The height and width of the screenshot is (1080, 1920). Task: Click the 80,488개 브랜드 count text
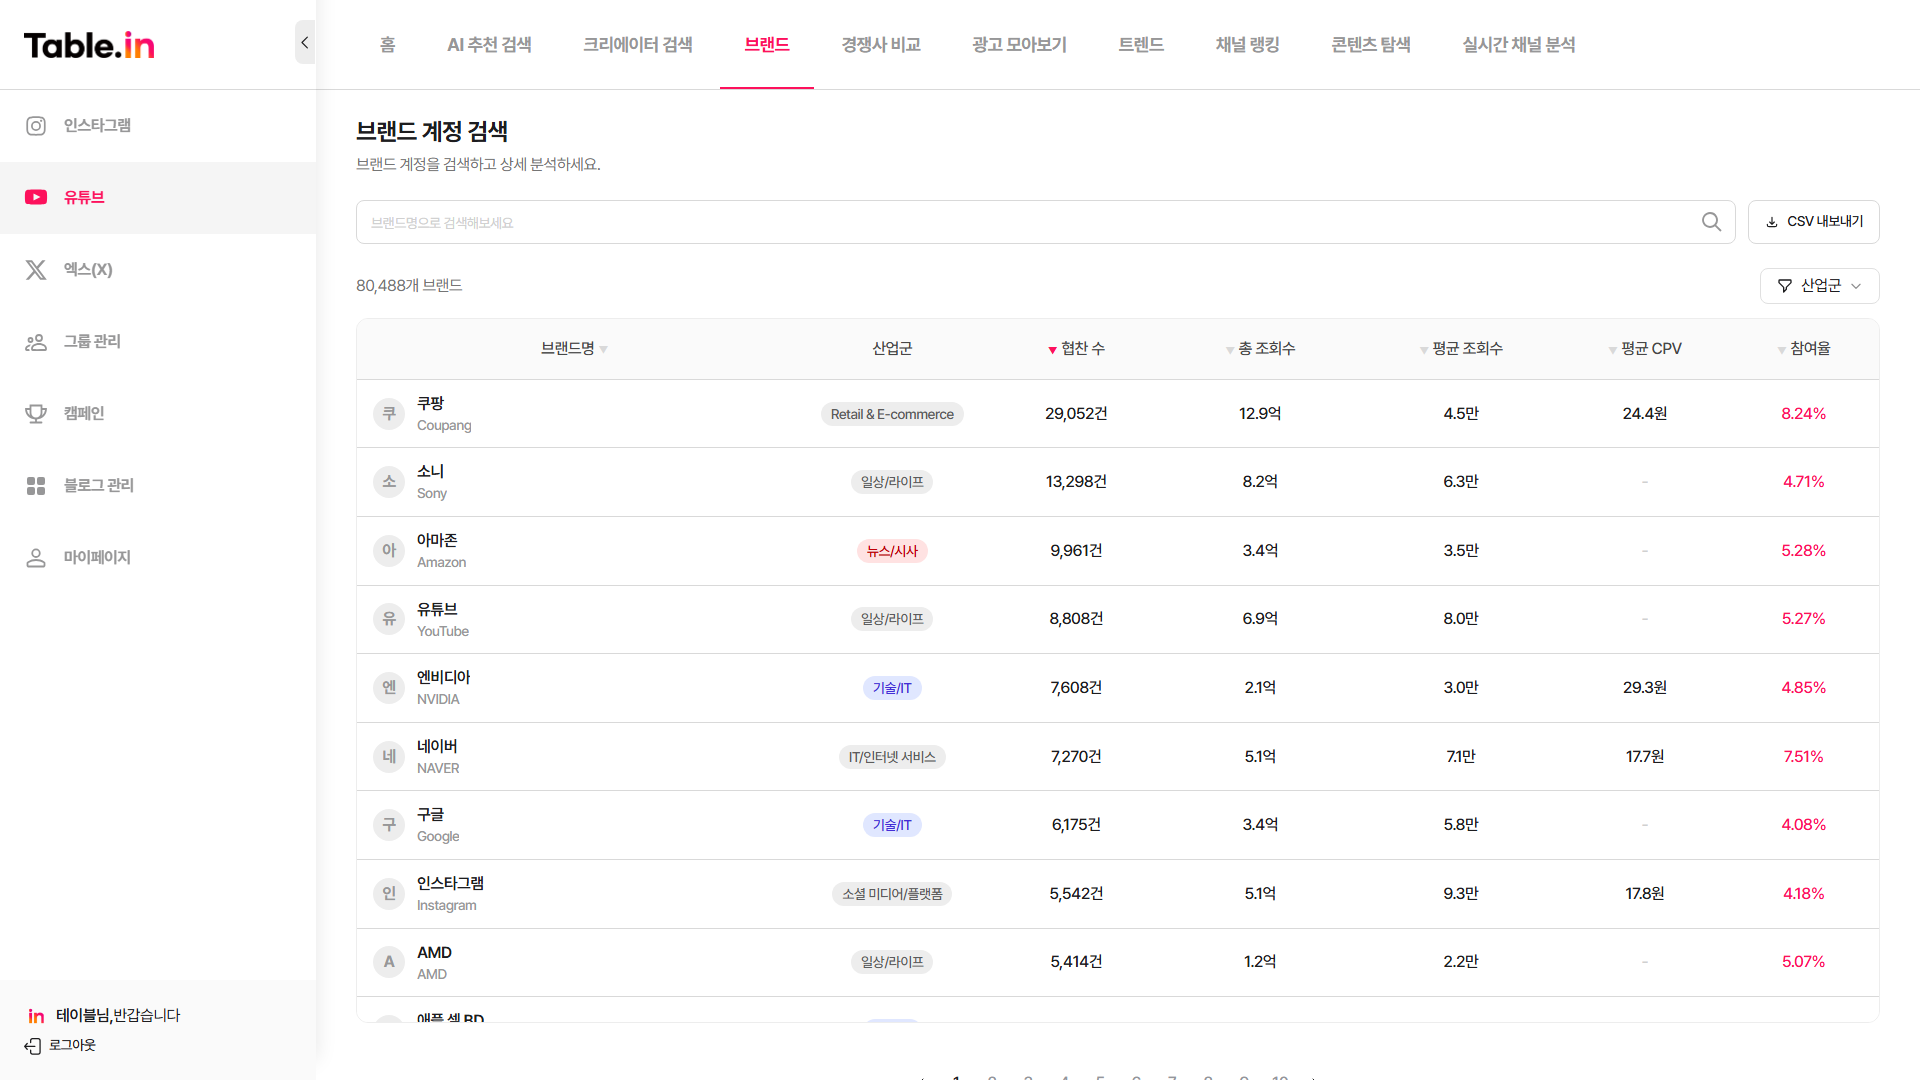click(x=409, y=286)
